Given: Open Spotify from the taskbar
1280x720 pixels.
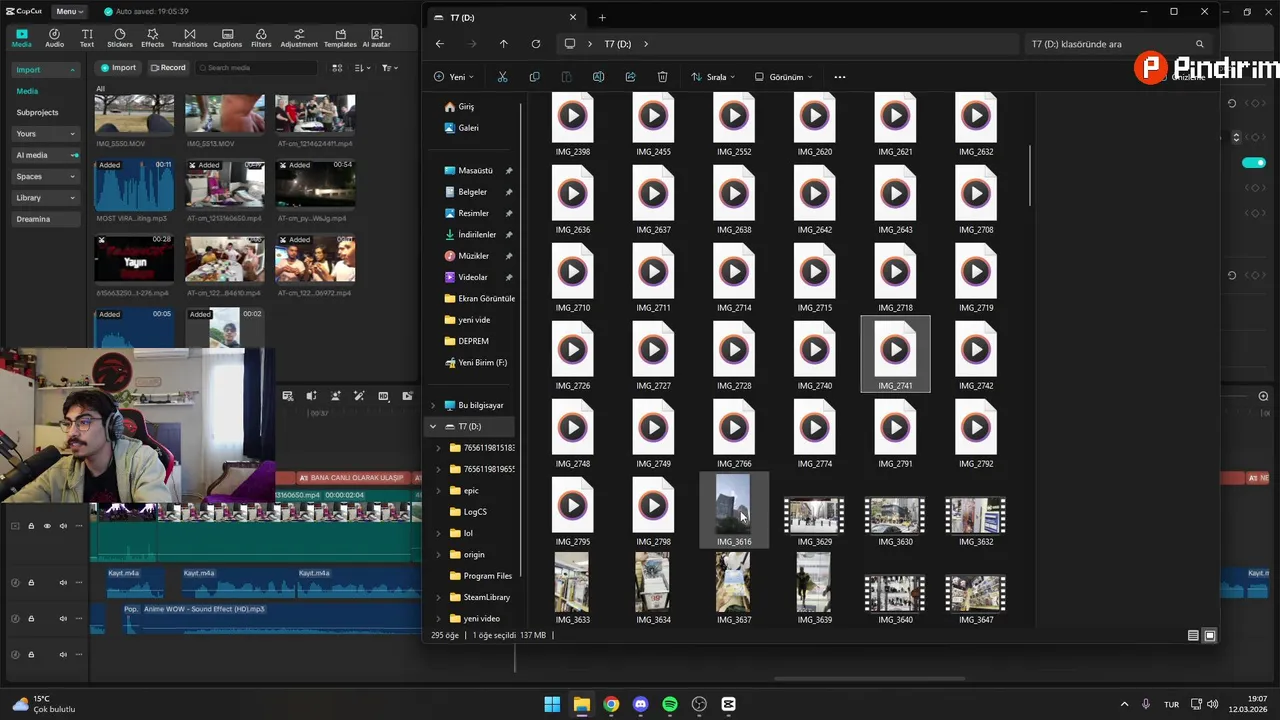Looking at the screenshot, I should tap(670, 704).
